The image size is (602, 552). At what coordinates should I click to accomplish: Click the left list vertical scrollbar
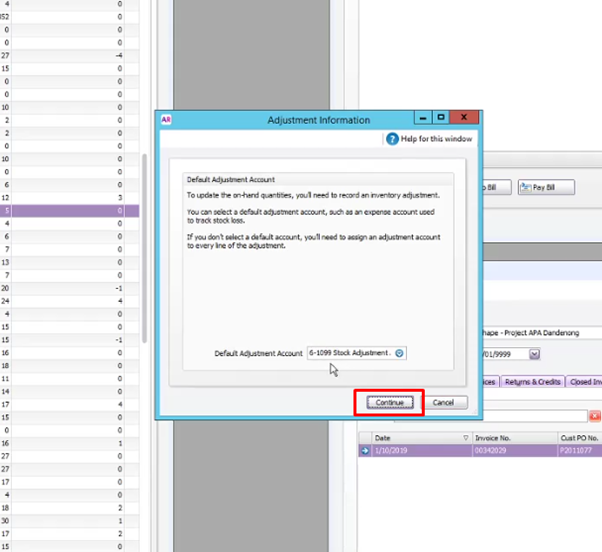[144, 248]
